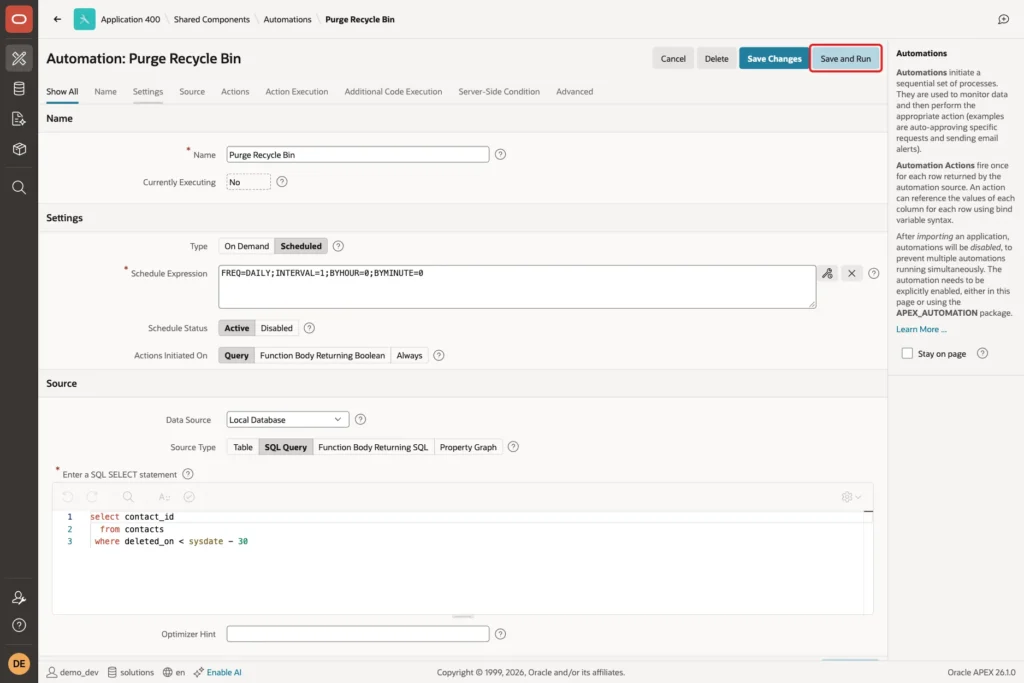Open the Schedule Expression builder wrench icon
Viewport: 1024px width, 683px height.
tap(827, 274)
